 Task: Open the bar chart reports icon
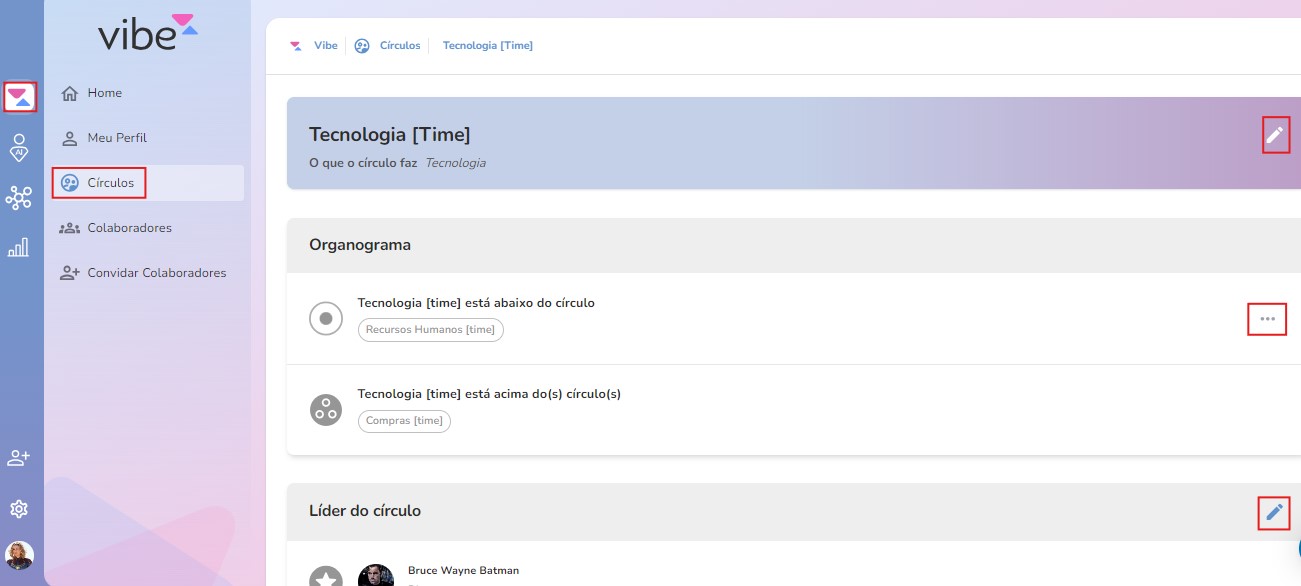[x=18, y=247]
